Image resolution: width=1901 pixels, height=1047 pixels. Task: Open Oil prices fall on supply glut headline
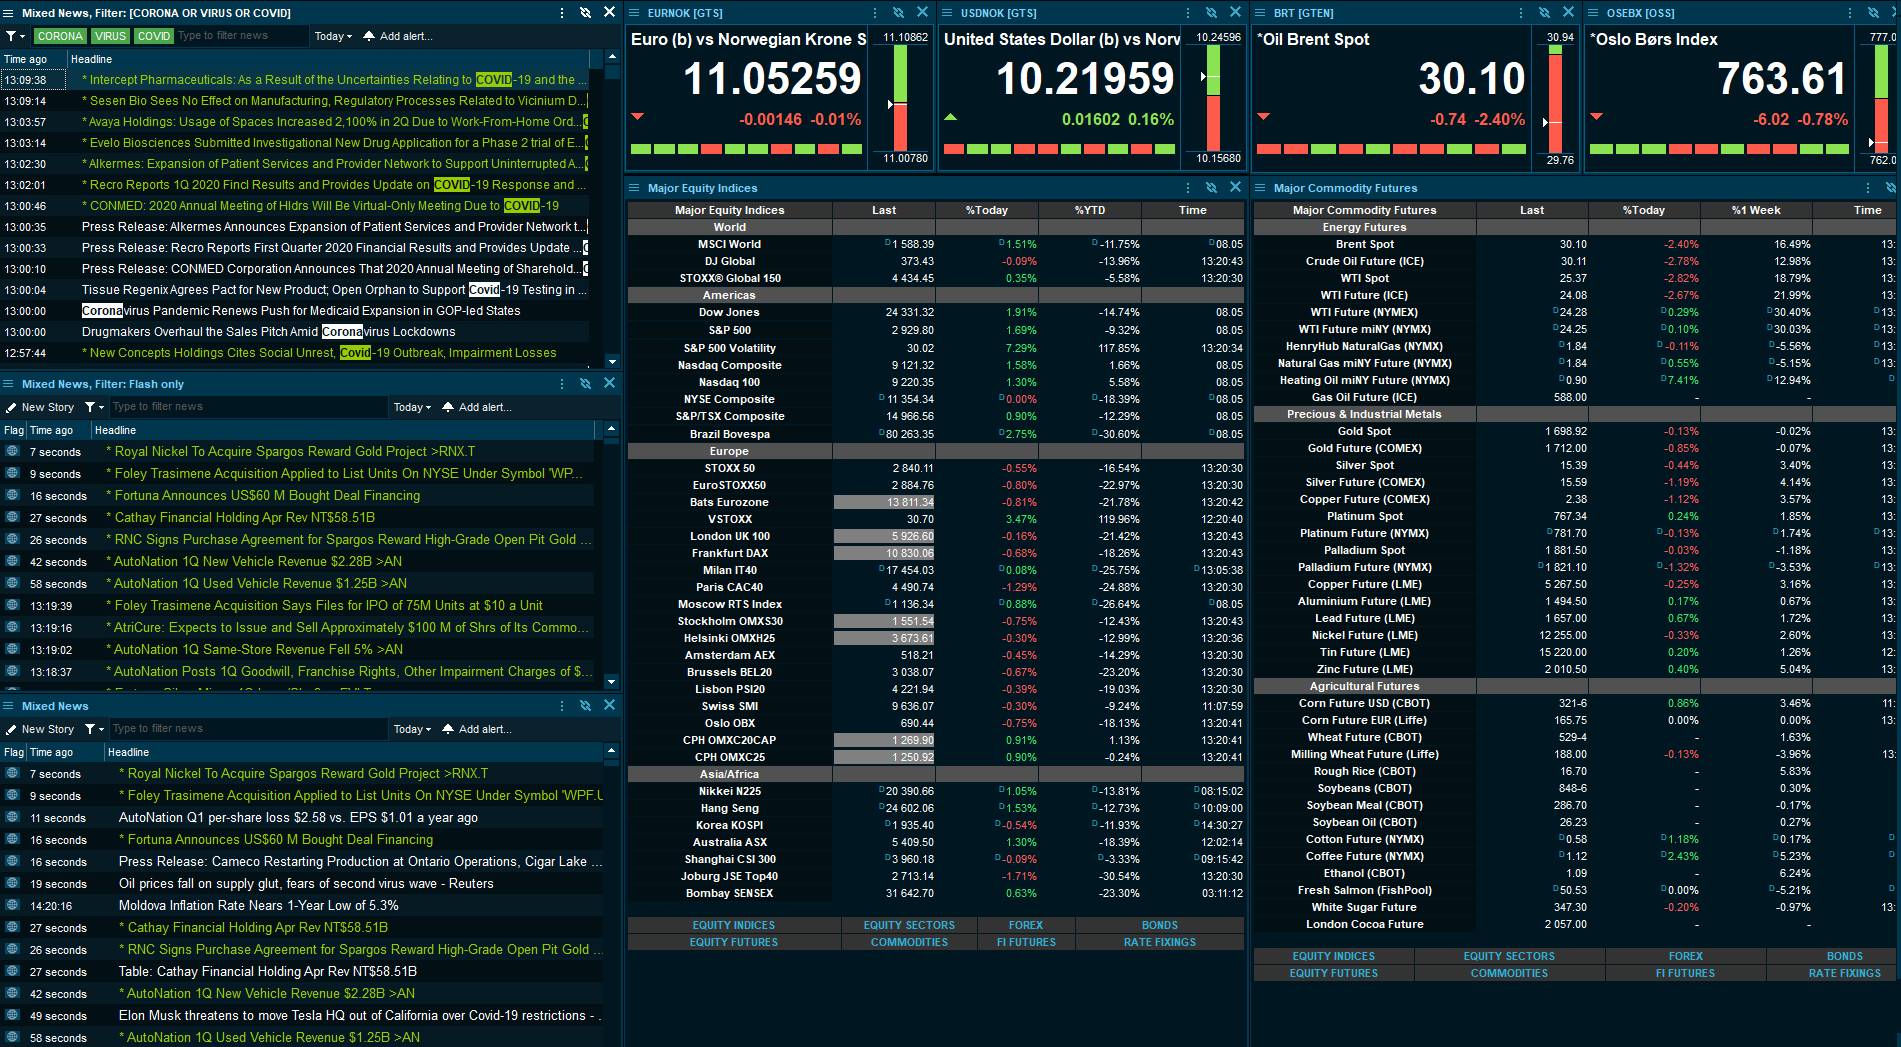[x=306, y=883]
